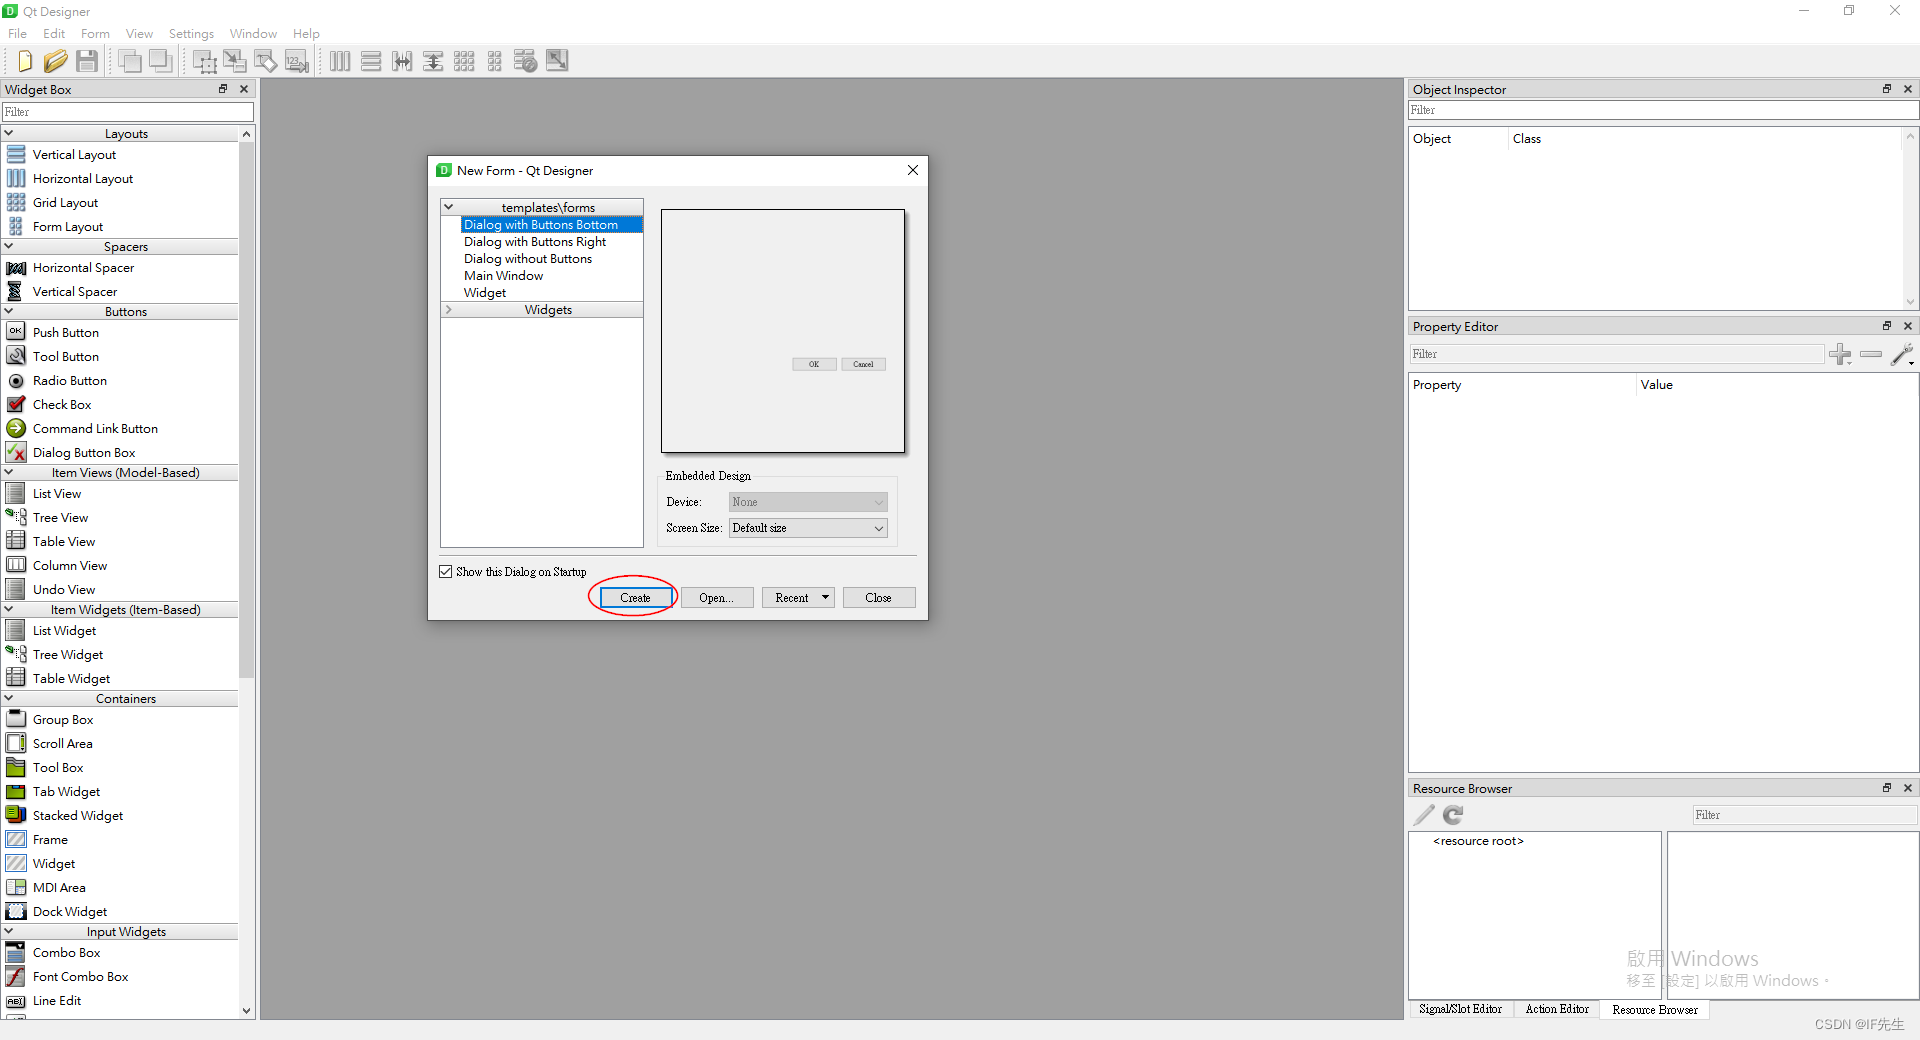The height and width of the screenshot is (1040, 1920).
Task: Collapse the Buttons category in Widget Box
Action: (x=9, y=311)
